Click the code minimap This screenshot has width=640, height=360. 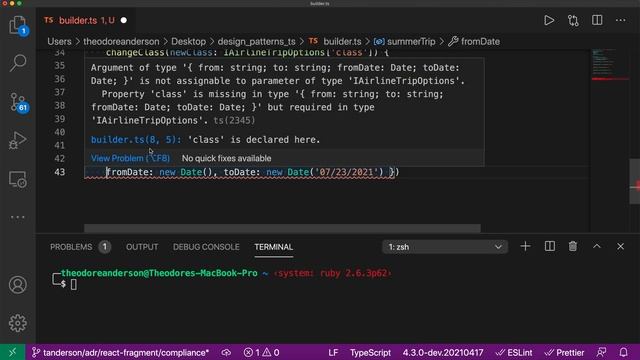[x=610, y=65]
